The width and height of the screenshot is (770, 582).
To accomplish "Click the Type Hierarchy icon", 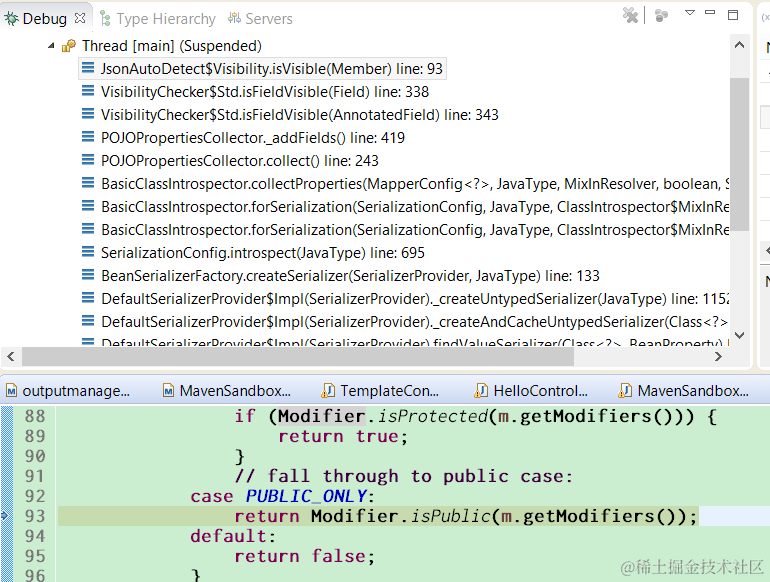I will [x=105, y=19].
